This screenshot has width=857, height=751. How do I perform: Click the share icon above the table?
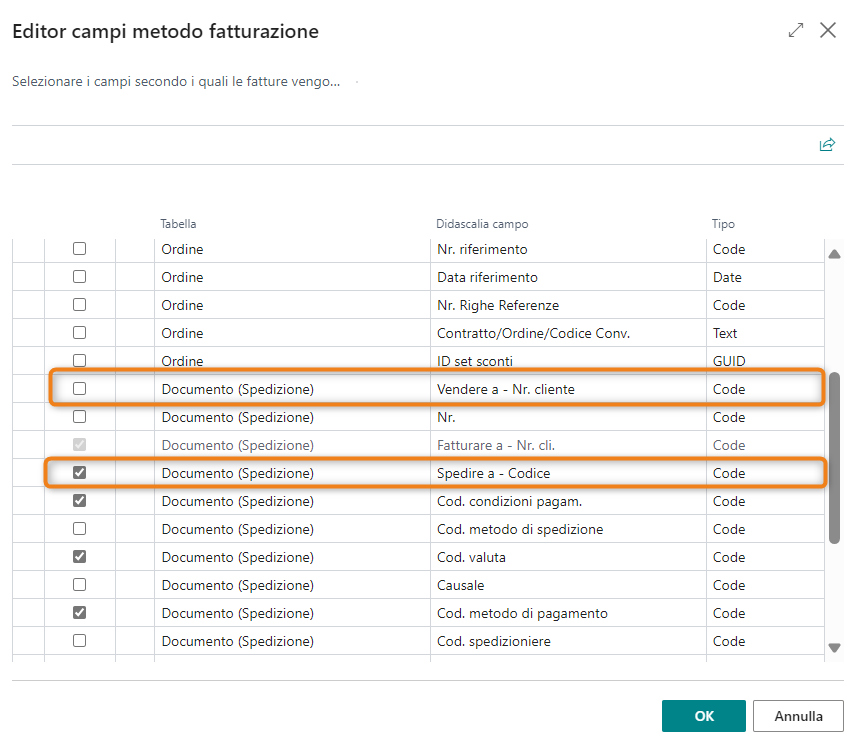(826, 145)
